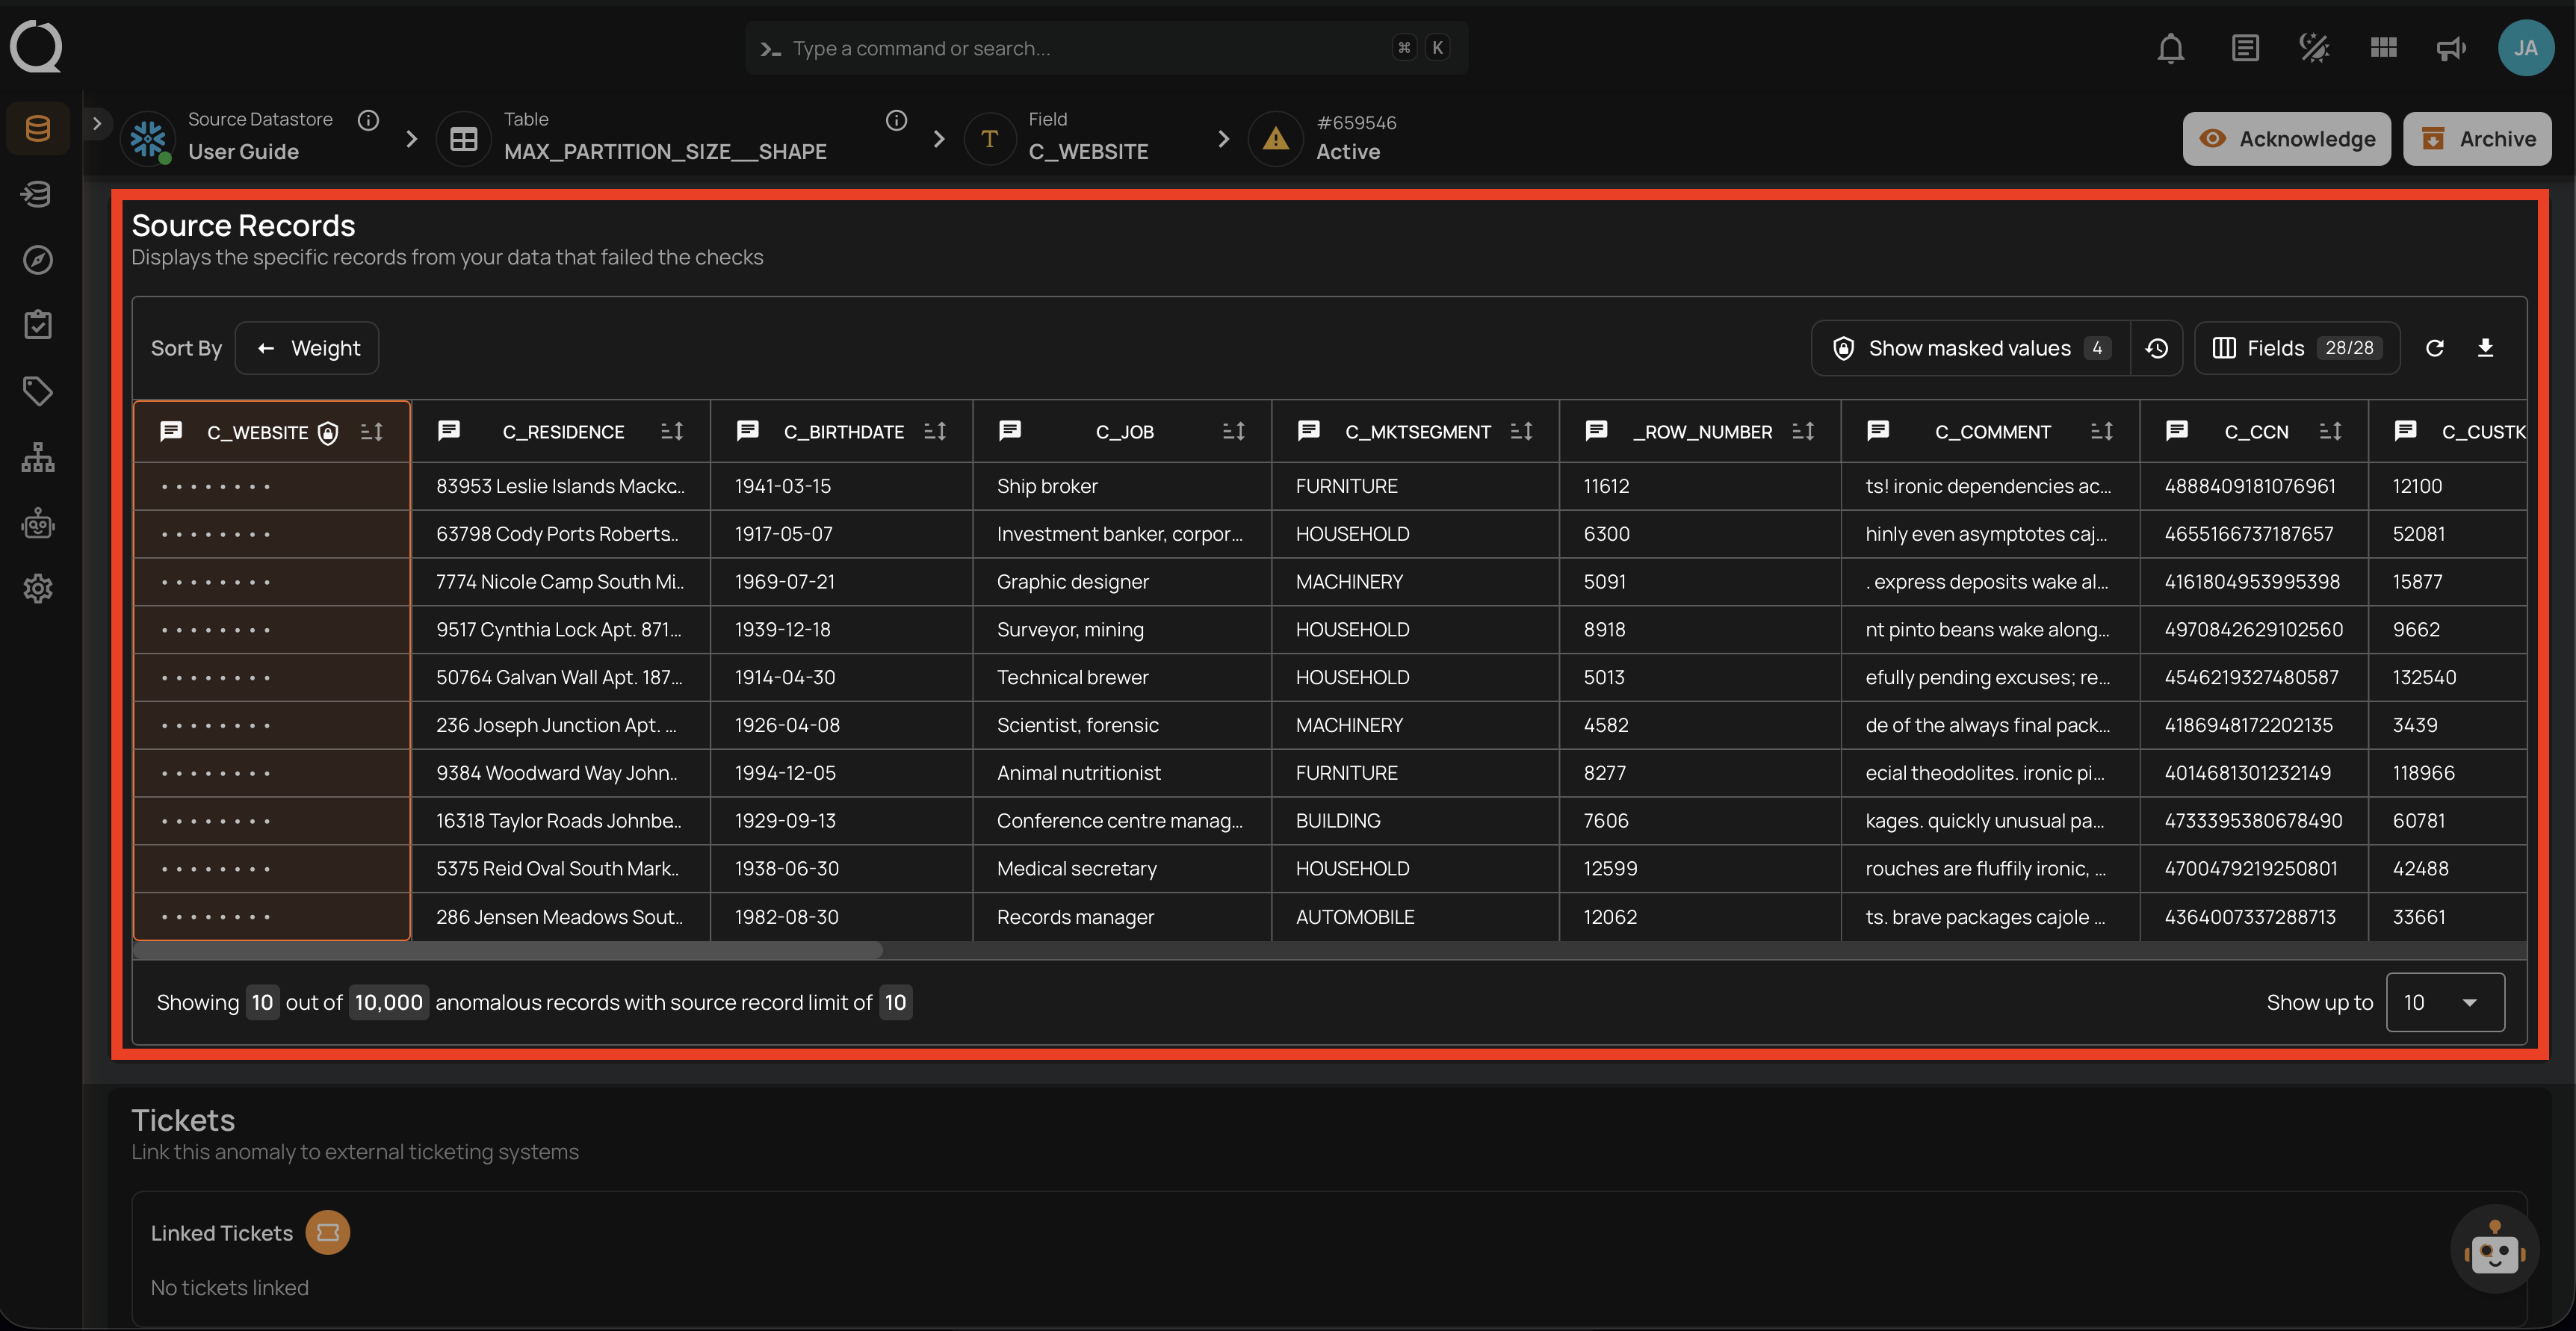Change Sort By from Weight
Viewport: 2576px width, 1331px height.
click(306, 348)
